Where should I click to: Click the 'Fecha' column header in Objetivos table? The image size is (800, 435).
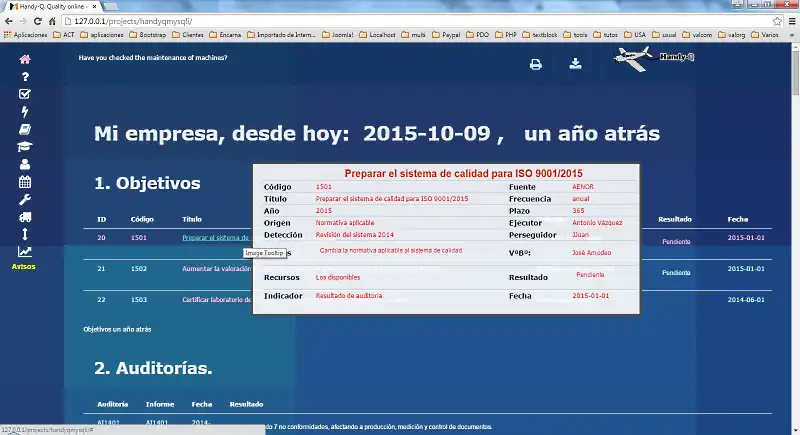pyautogui.click(x=737, y=219)
